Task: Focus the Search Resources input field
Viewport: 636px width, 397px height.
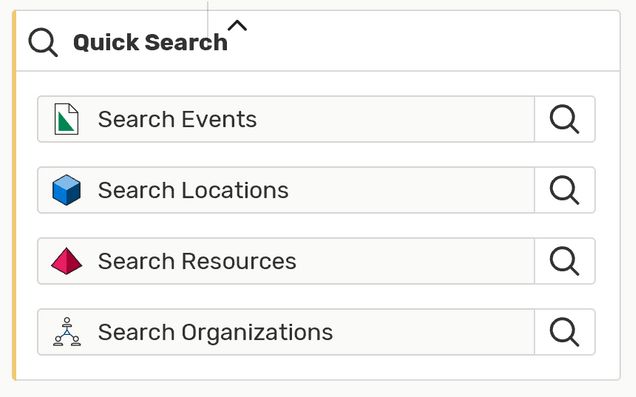Action: 286,261
